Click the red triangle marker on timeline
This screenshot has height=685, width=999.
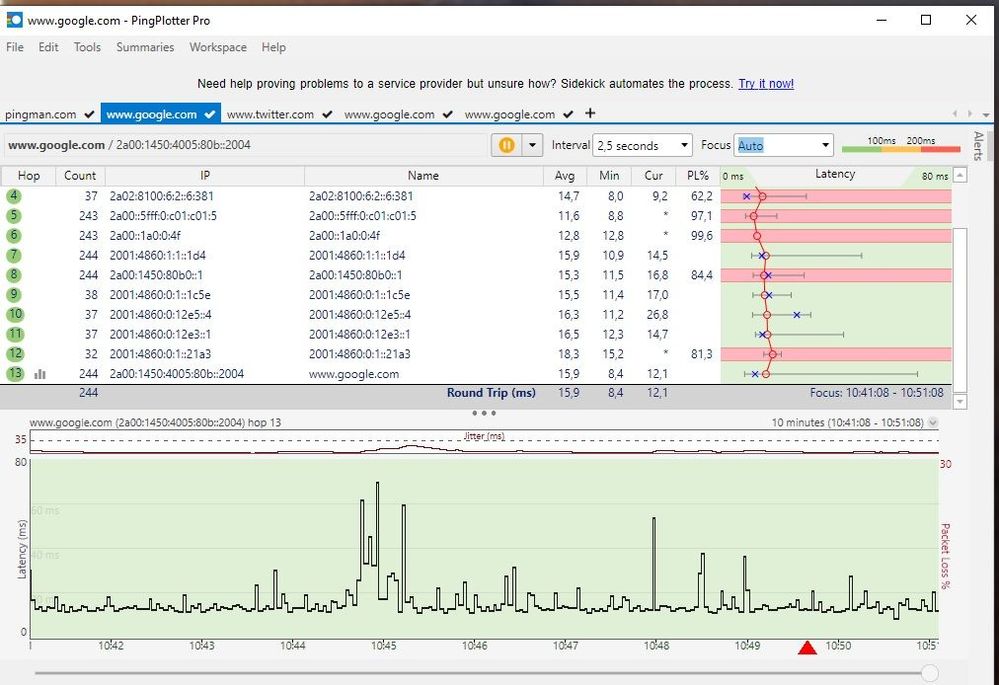[x=807, y=647]
